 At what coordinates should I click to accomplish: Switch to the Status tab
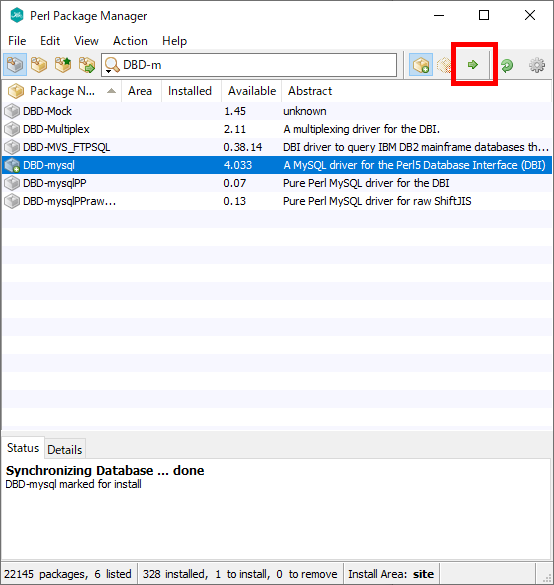click(23, 448)
